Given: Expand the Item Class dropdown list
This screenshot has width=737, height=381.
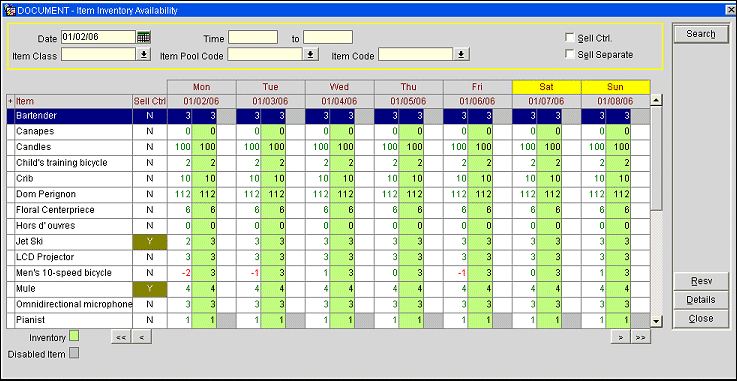Looking at the screenshot, I should coord(144,55).
